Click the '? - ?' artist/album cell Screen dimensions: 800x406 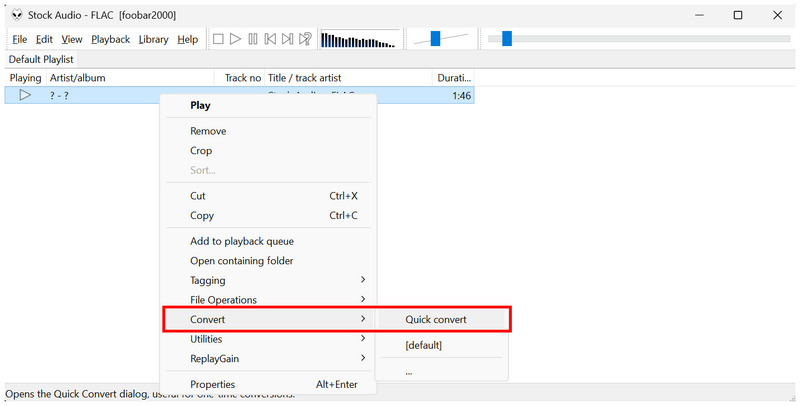click(59, 95)
